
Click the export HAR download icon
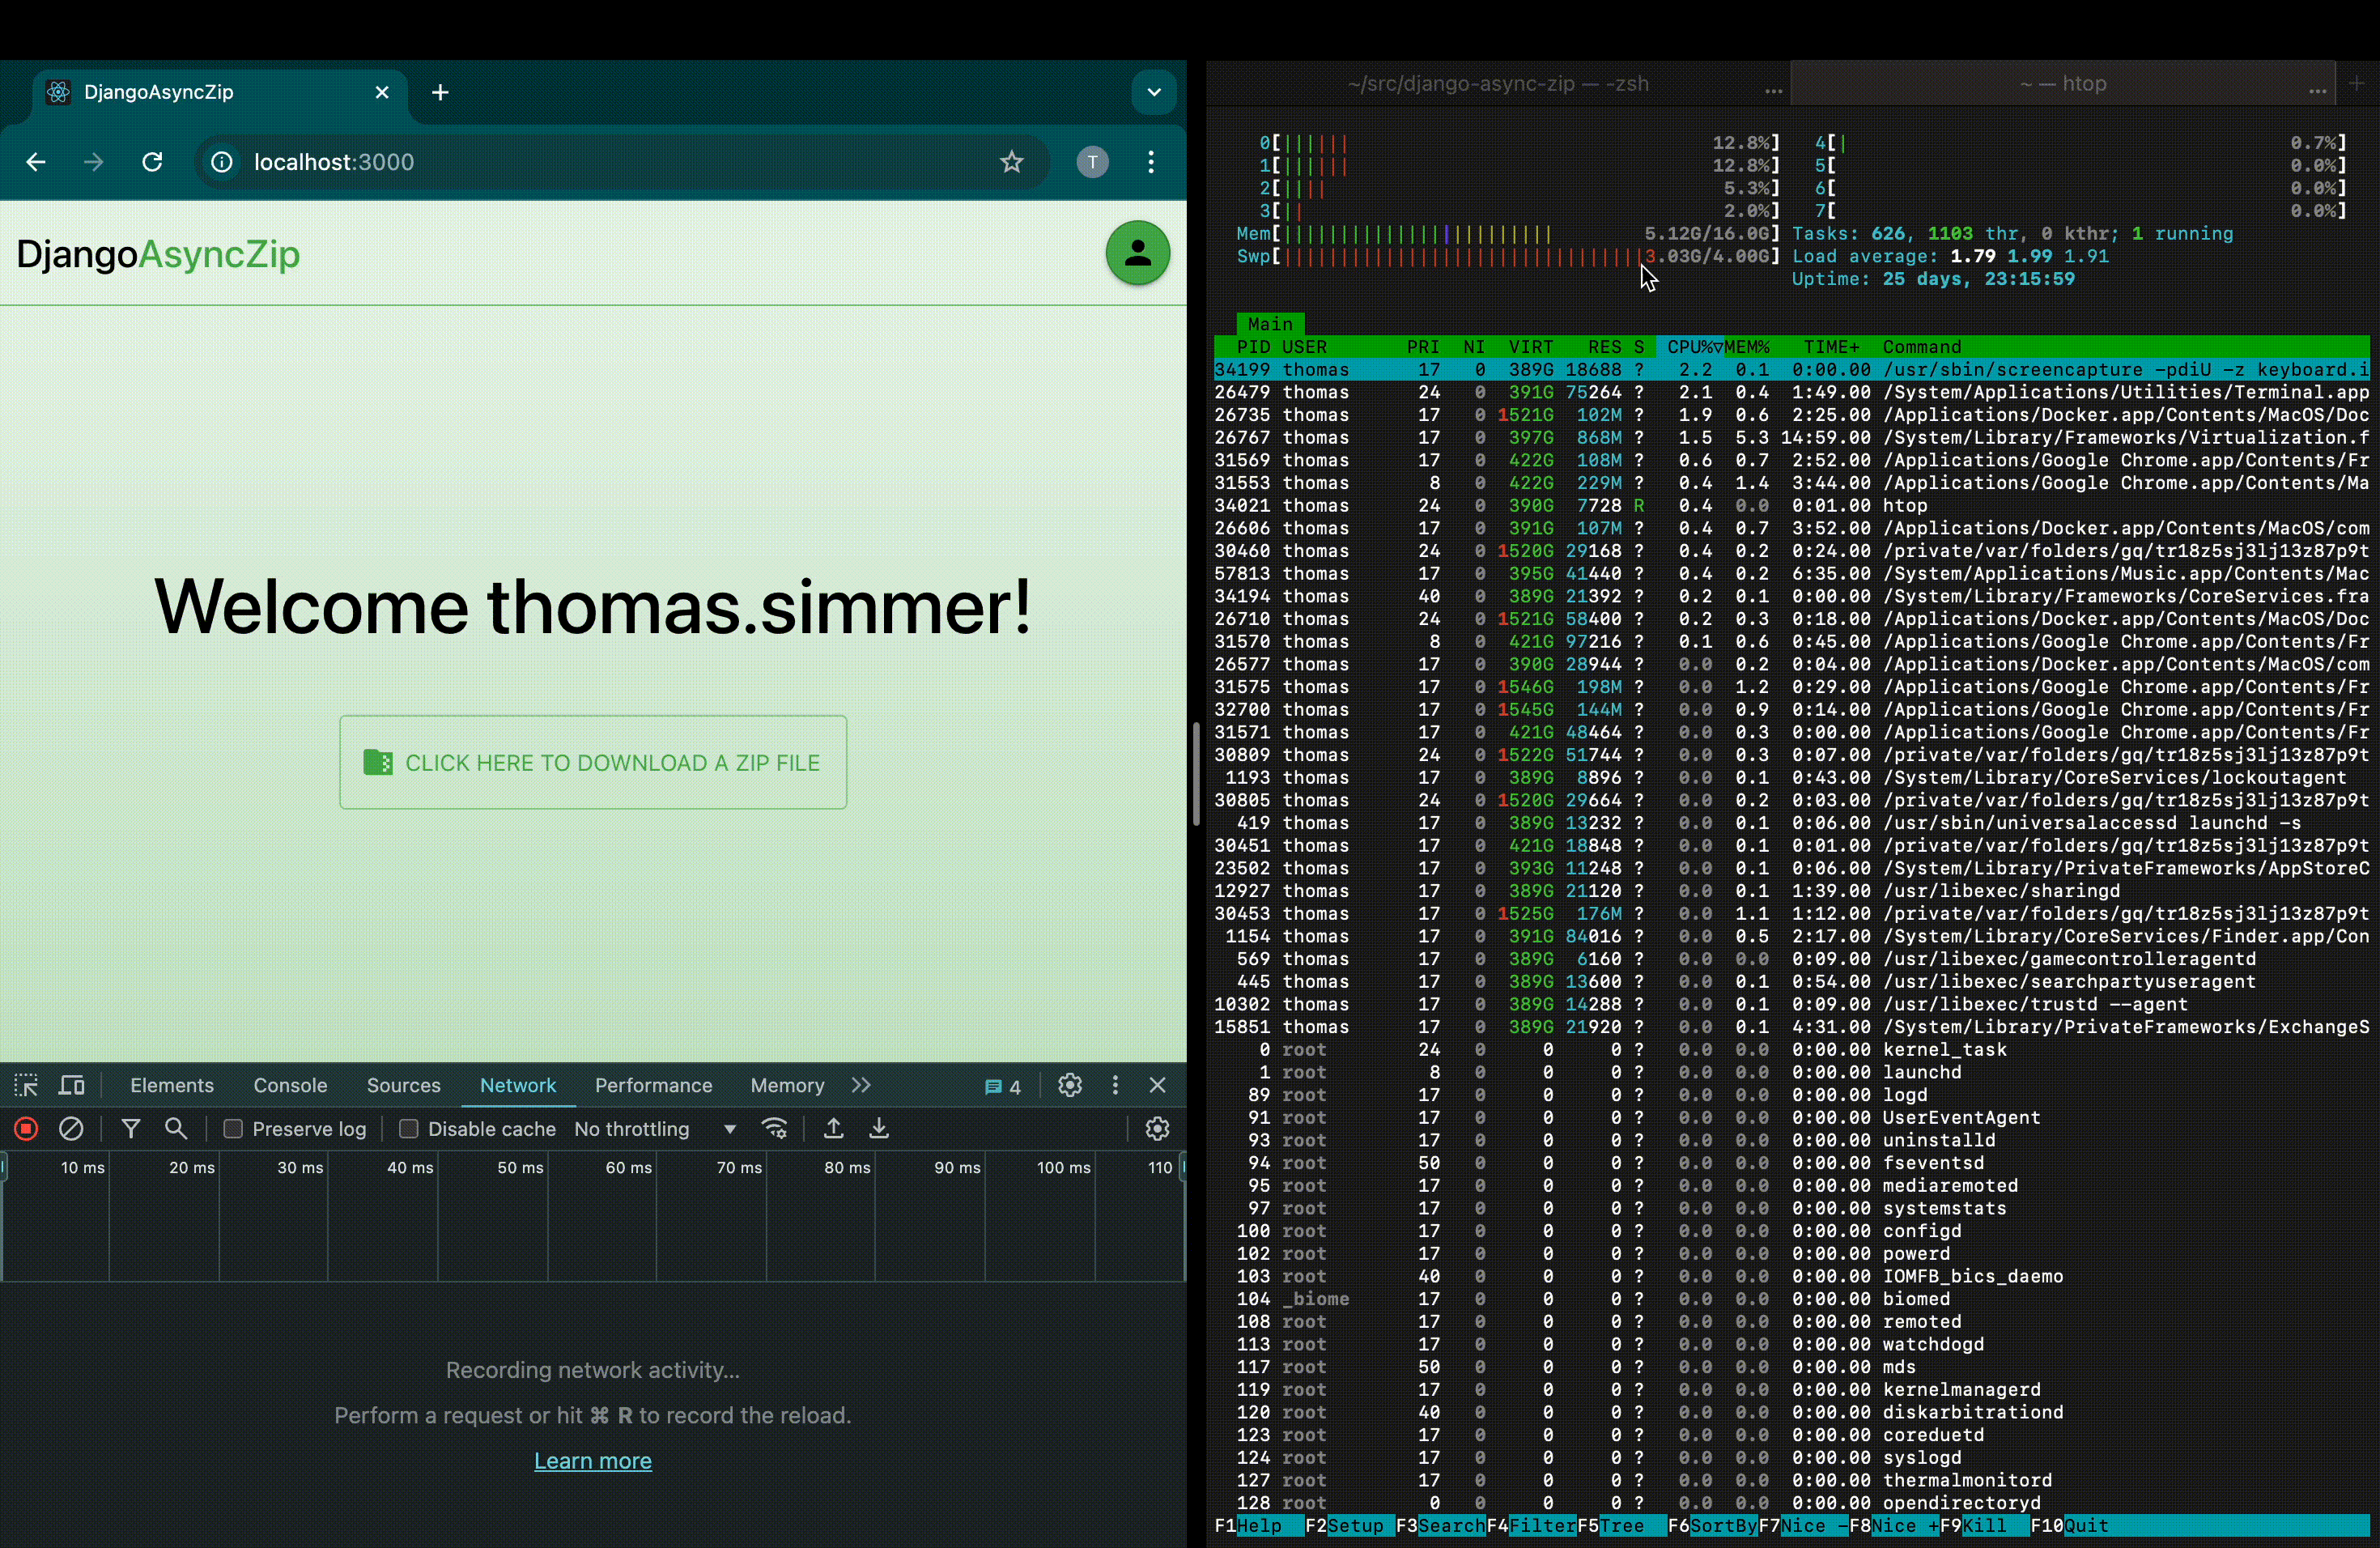pos(879,1129)
